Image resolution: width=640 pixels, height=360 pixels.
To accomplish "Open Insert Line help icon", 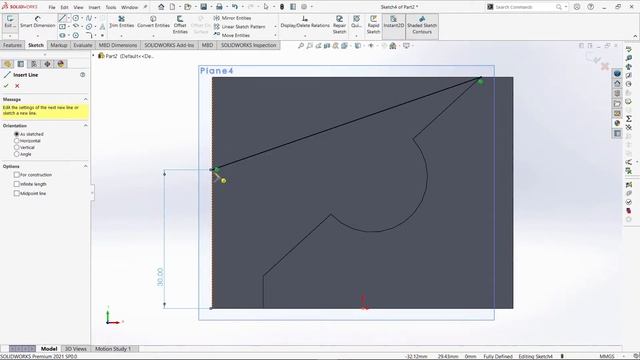I will [x=82, y=75].
